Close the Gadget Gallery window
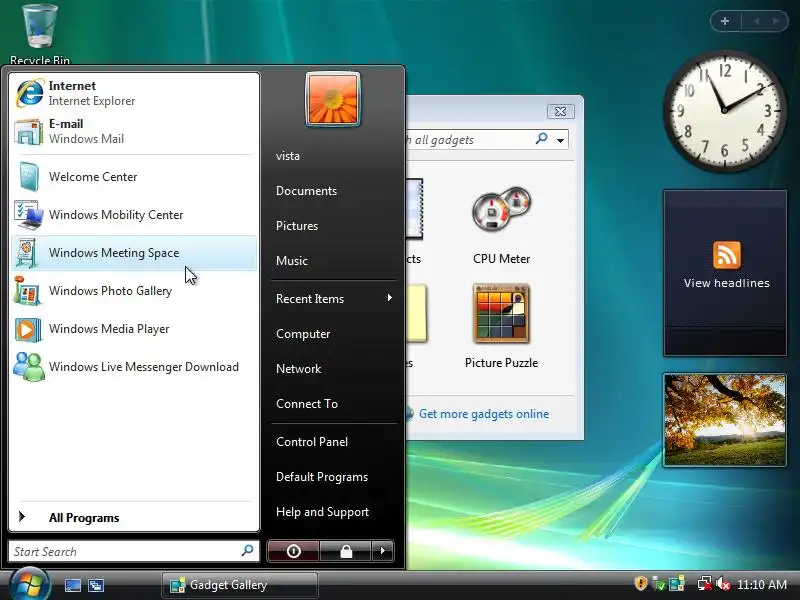 coord(560,111)
